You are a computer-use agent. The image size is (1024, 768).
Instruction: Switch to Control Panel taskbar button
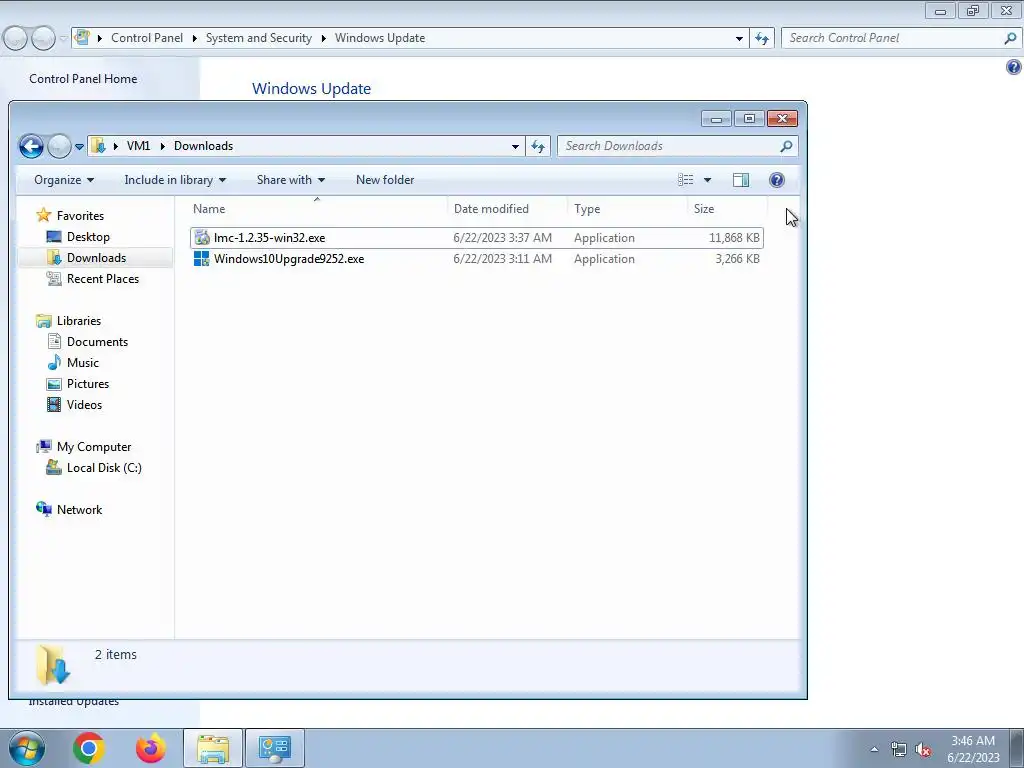point(275,748)
